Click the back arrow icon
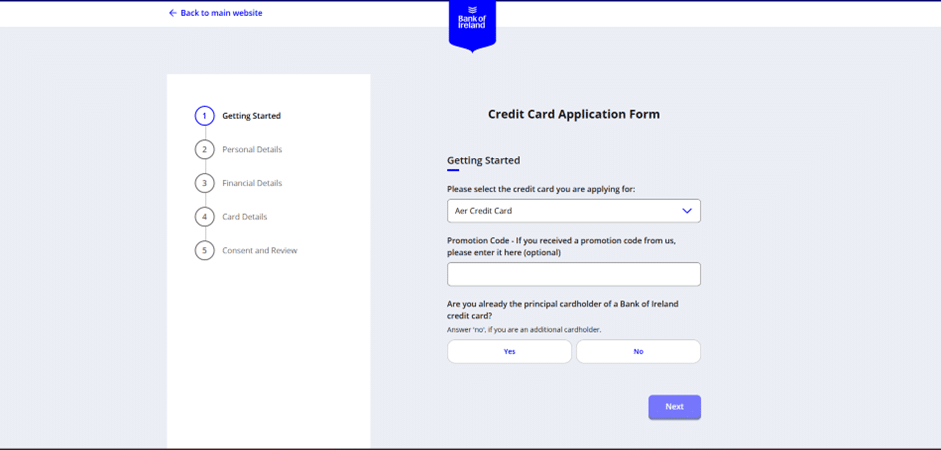Screen dimensions: 941x450 pos(172,13)
